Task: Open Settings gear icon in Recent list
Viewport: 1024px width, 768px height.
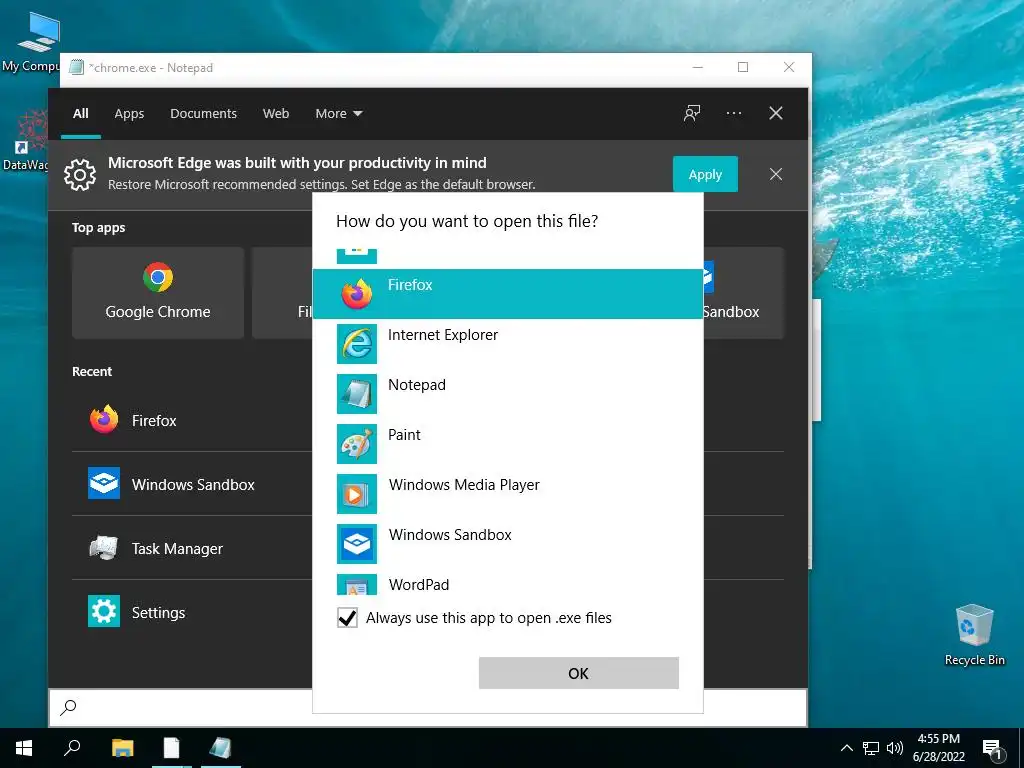Action: (104, 611)
